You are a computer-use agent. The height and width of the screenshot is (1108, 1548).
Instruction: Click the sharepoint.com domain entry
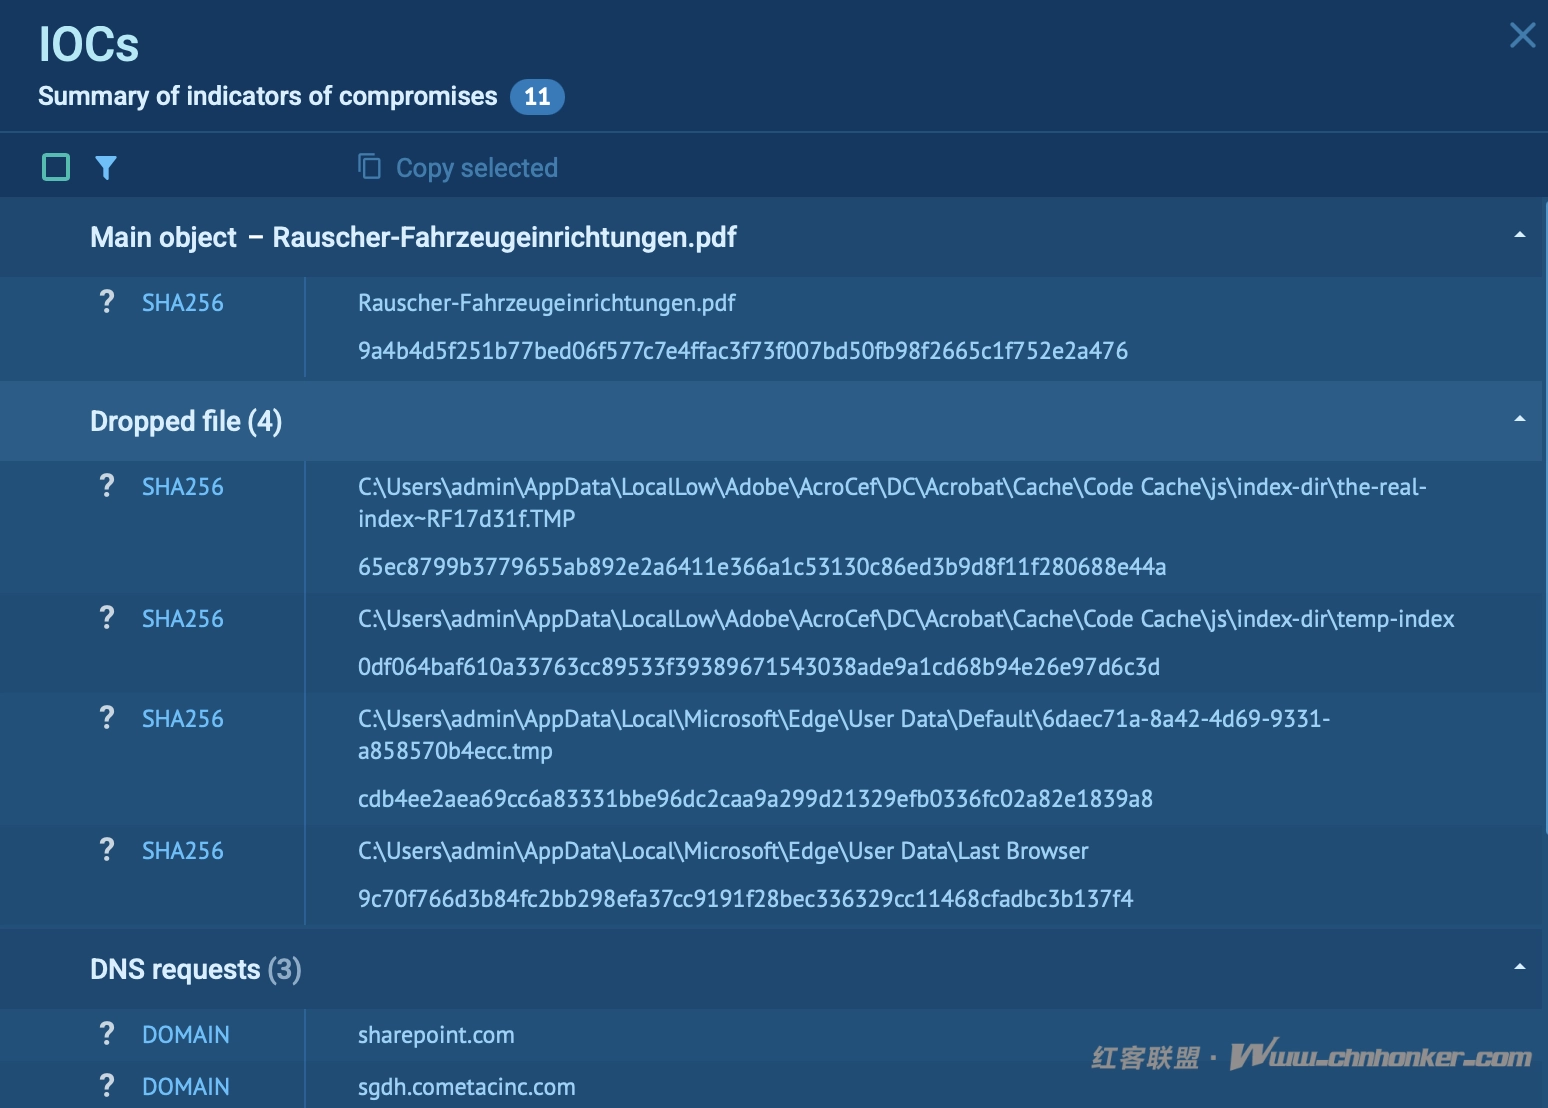436,1035
